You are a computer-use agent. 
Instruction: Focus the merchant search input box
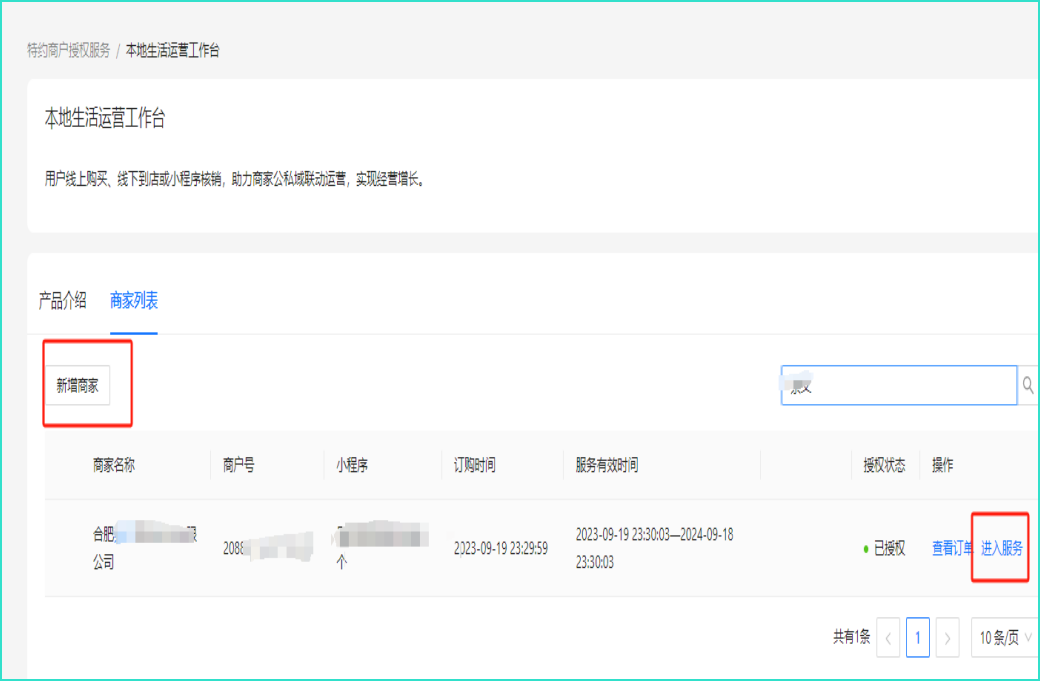coord(898,385)
